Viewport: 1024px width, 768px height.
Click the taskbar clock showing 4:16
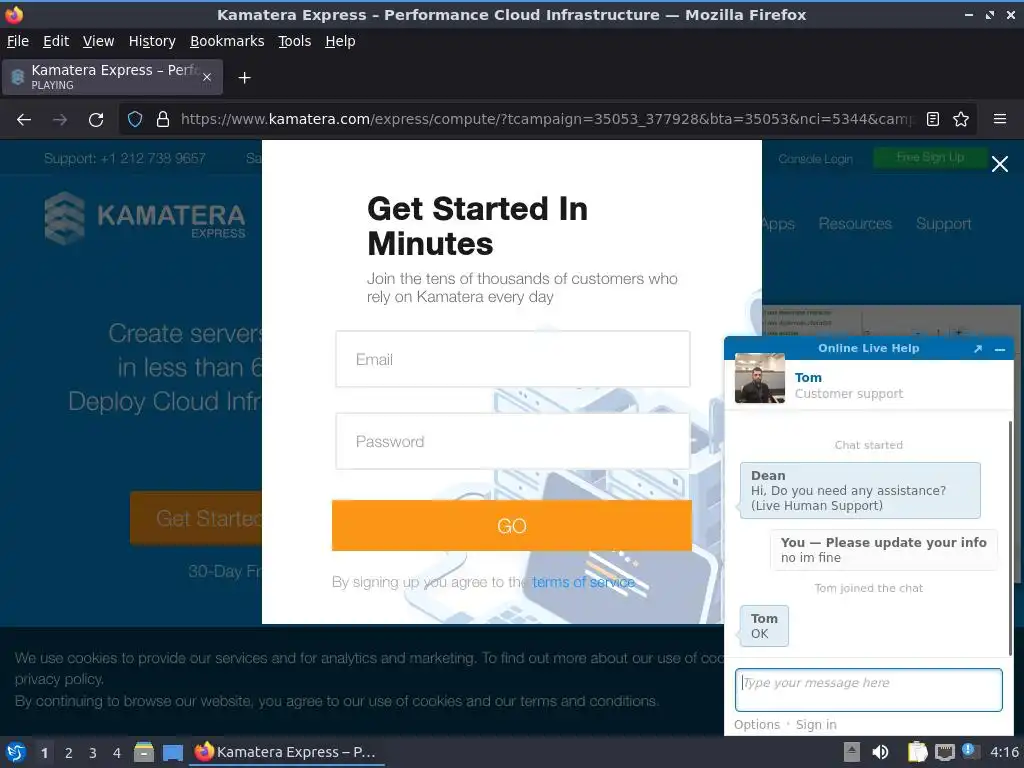coord(1004,752)
